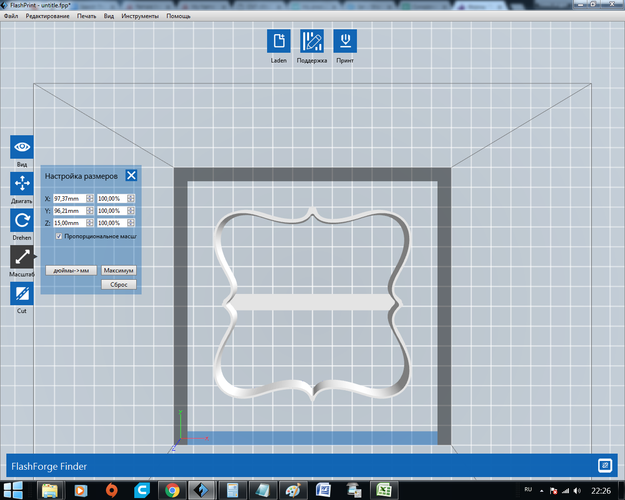
Task: Toggle the Пропорциональное масштабирование checkbox
Action: (59, 236)
